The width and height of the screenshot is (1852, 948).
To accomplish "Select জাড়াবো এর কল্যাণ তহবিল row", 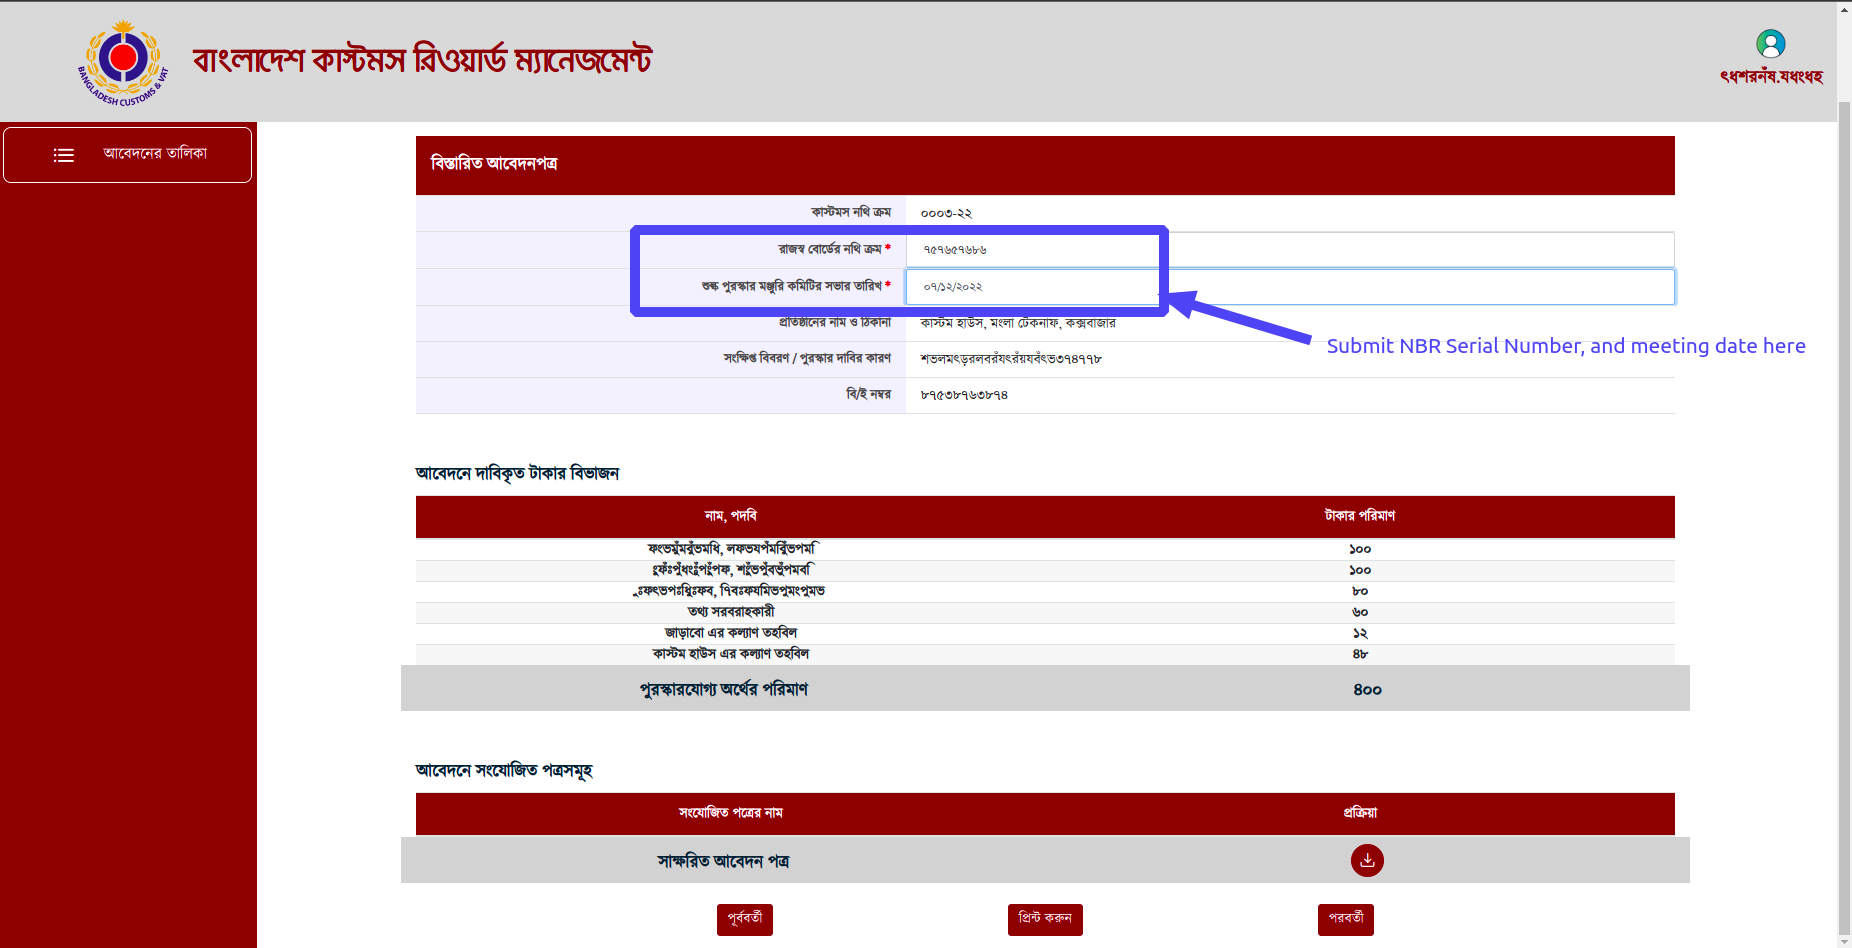I will coord(1045,633).
